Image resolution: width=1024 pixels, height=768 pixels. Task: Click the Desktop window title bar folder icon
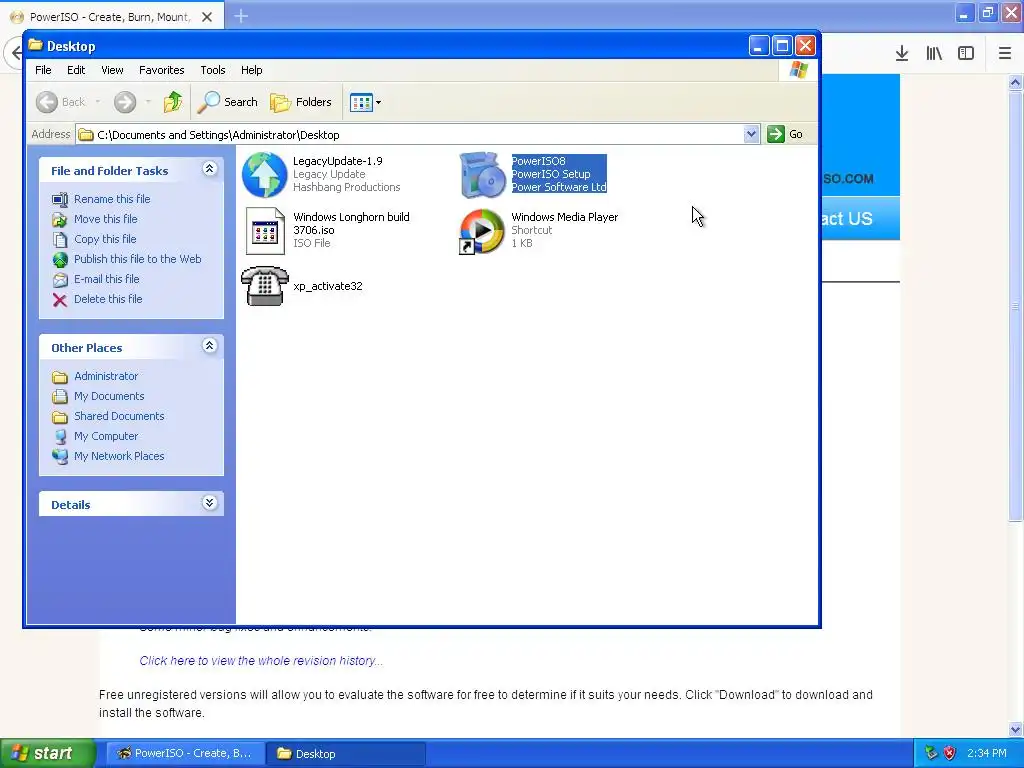point(35,45)
